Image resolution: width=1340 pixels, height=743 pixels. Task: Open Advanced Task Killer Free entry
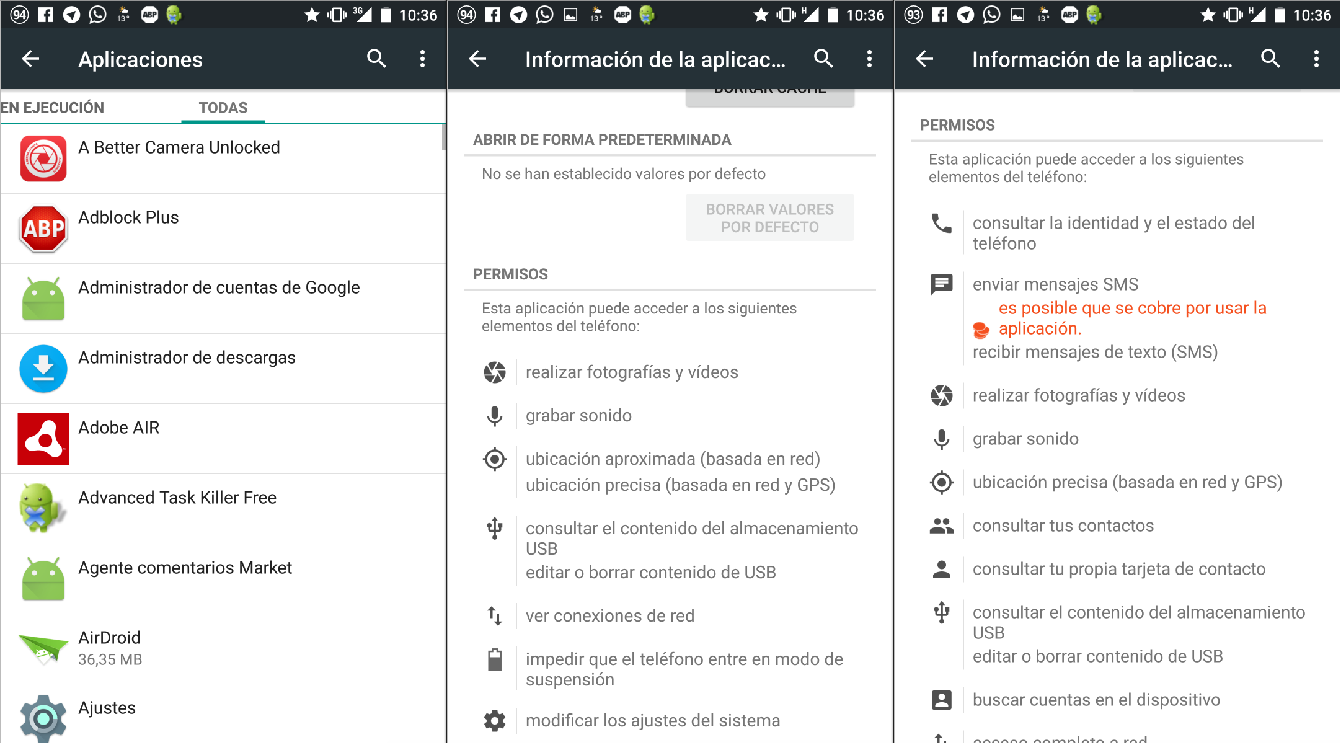click(x=223, y=509)
